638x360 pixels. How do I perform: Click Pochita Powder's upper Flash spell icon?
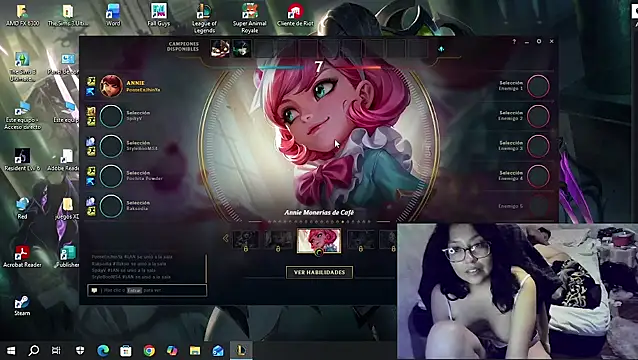pos(91,171)
